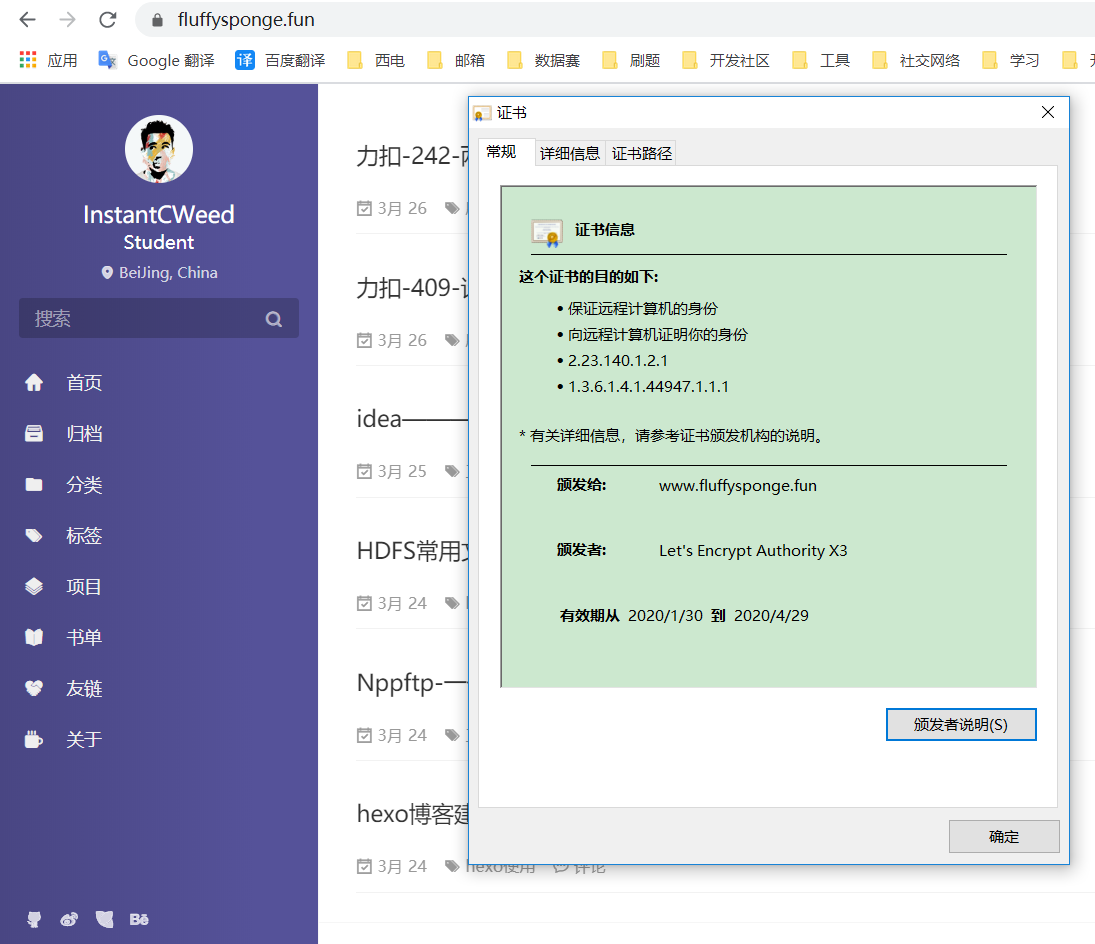Image resolution: width=1095 pixels, height=944 pixels.
Task: Open the 邮箱 bookmark folder
Action: coord(456,61)
